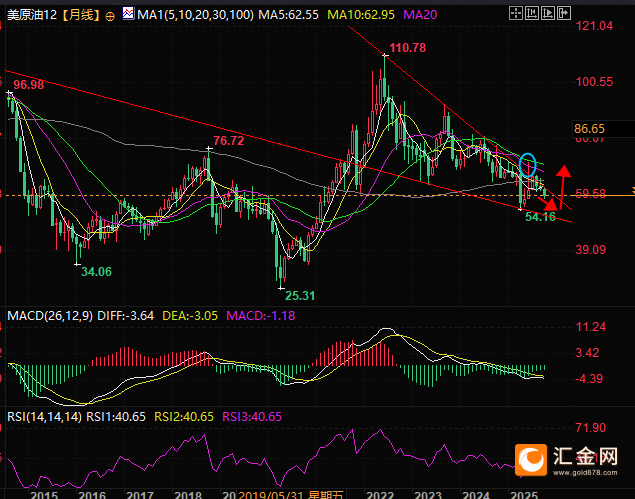
Task: Click the blue circle annotation on chart
Action: (x=529, y=164)
